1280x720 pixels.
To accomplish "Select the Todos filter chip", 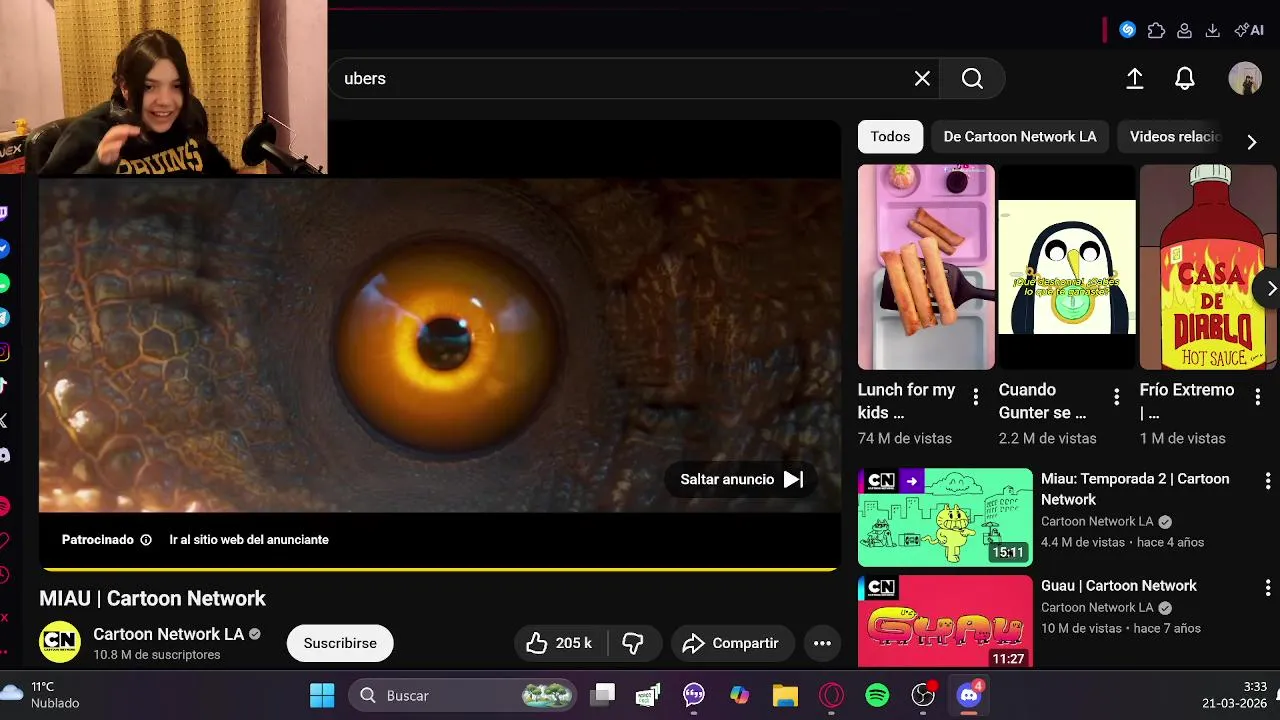I will (x=890, y=137).
